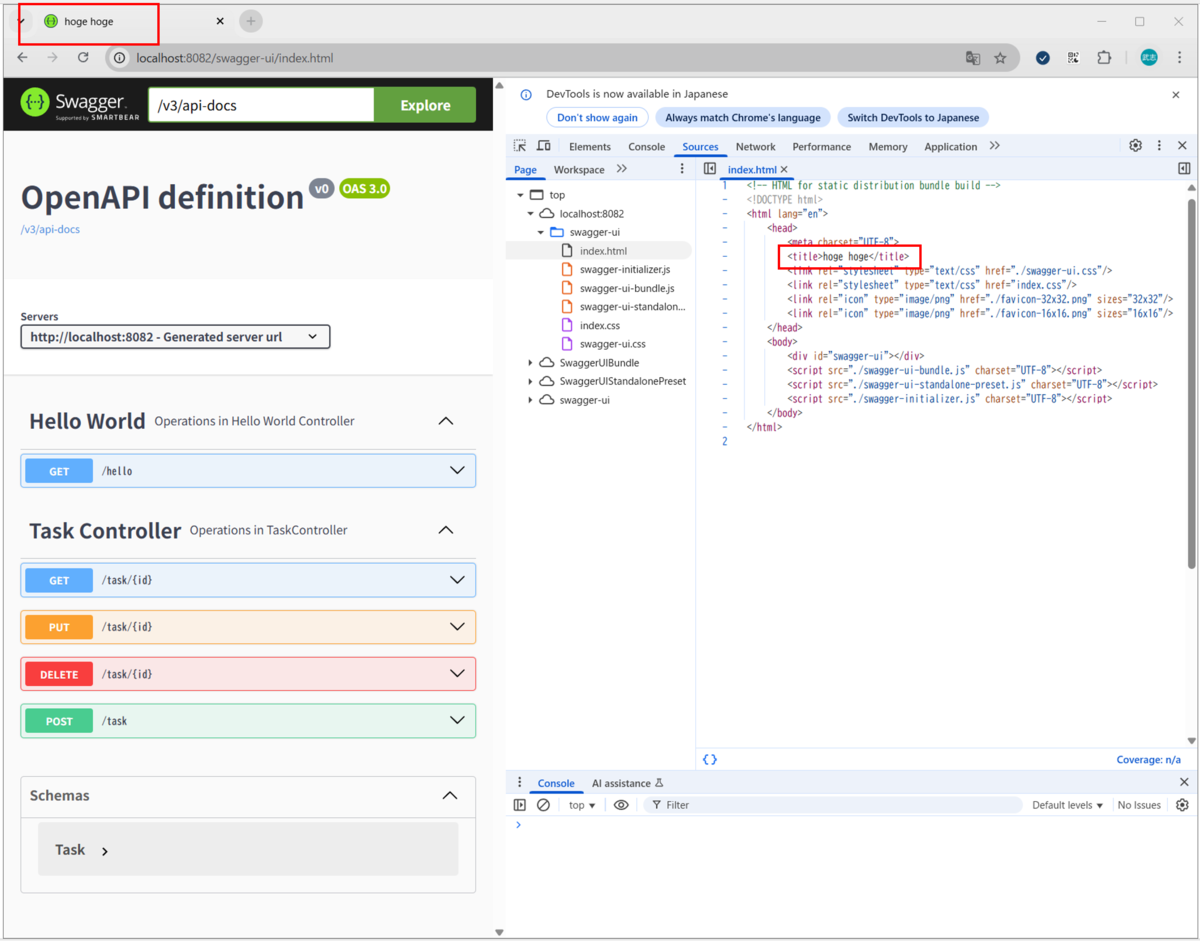Close the index.html editor tab
Screen dimensions: 1200x941
[x=784, y=170]
